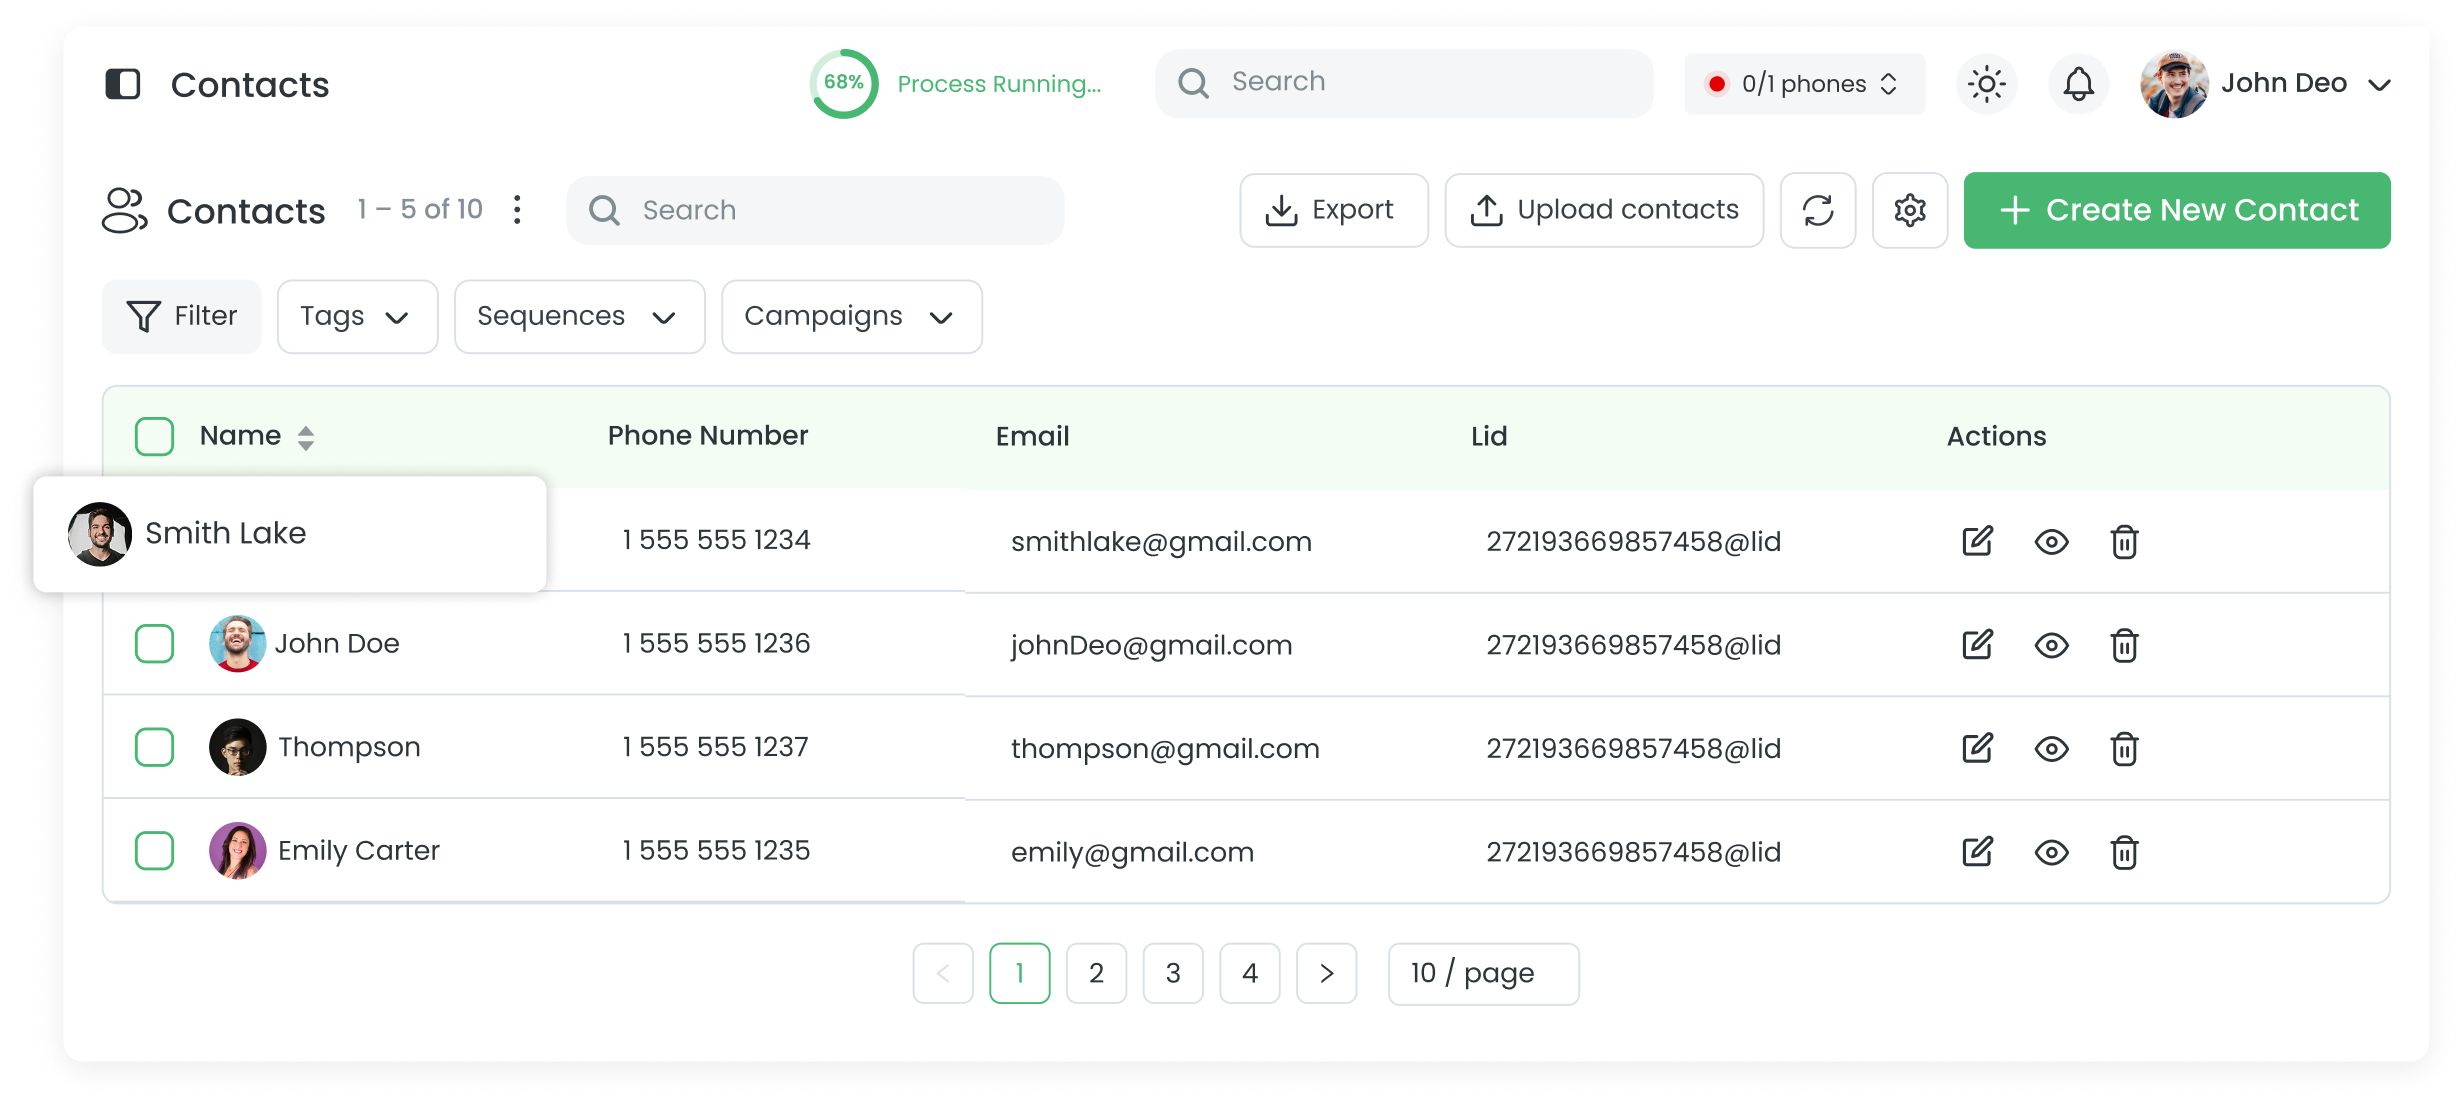Image resolution: width=2463 pixels, height=1103 pixels.
Task: Delete the John Doe contact
Action: click(2124, 645)
